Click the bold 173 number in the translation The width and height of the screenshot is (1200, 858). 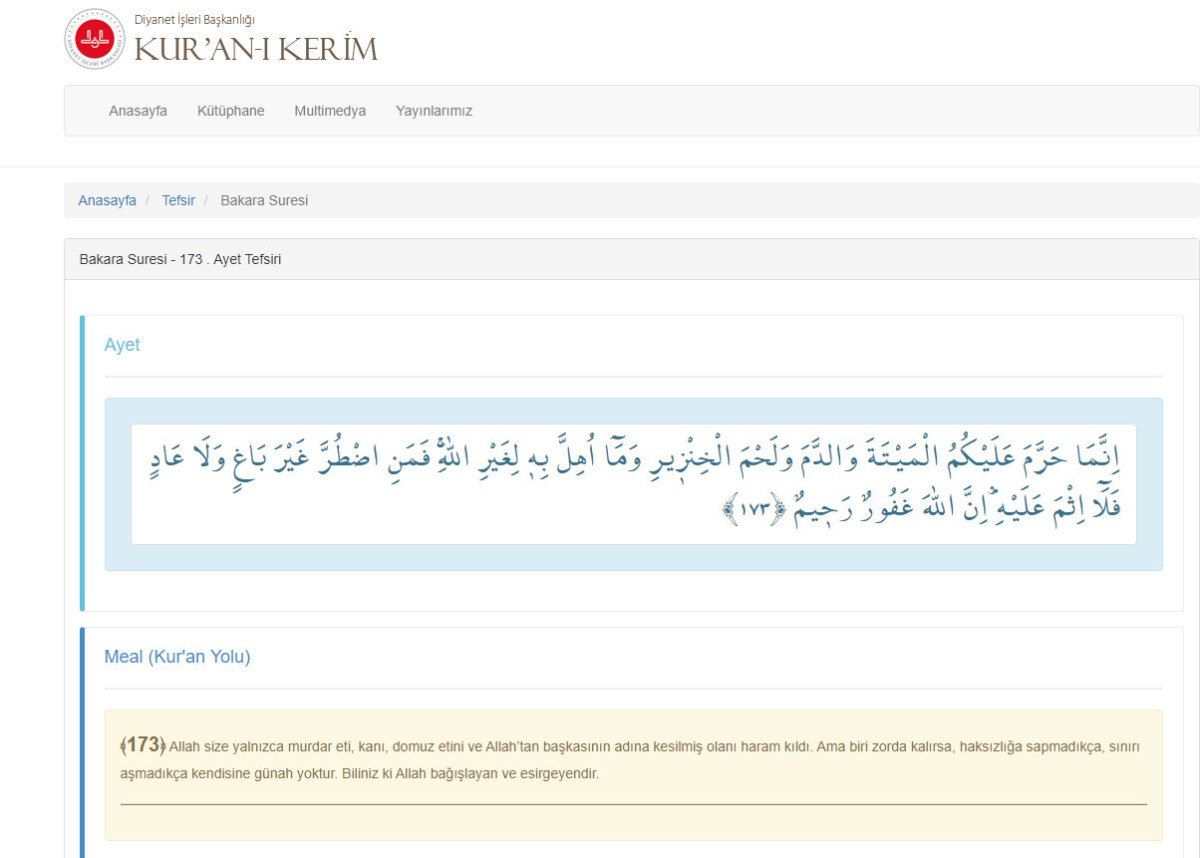(x=143, y=745)
